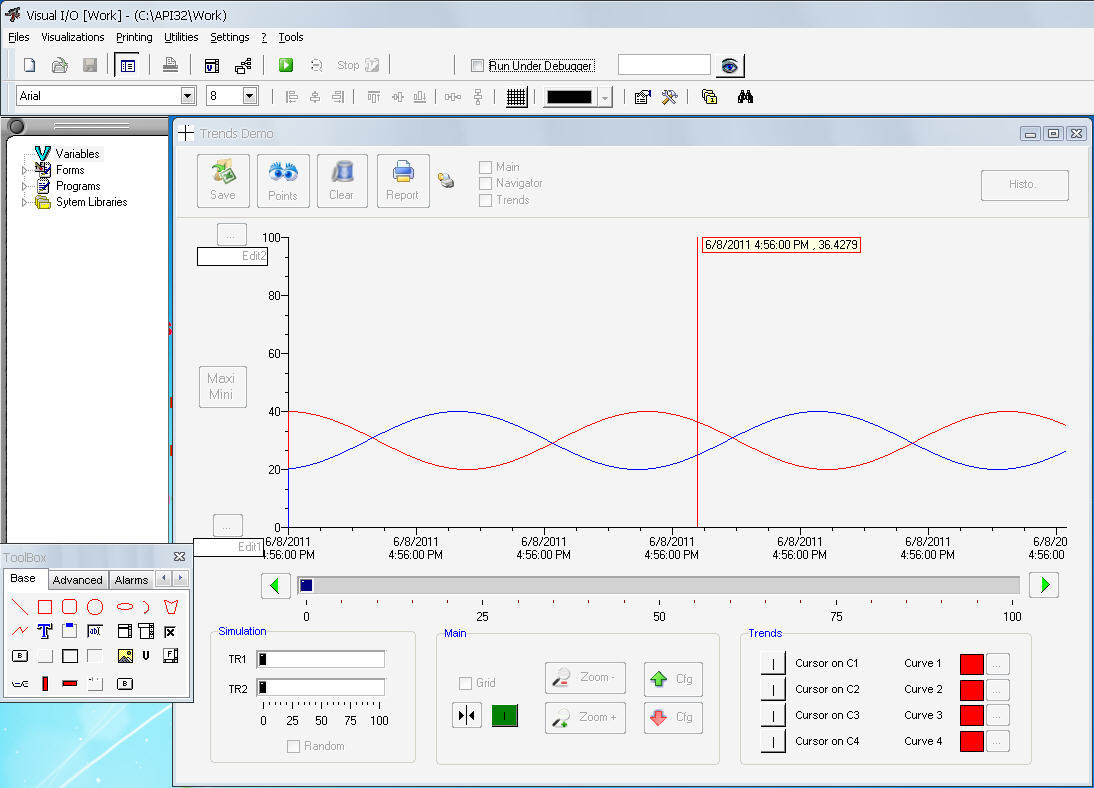Viewport: 1094px width, 788px height.
Task: Expand the Sytem Libraries tree node
Action: [24, 202]
